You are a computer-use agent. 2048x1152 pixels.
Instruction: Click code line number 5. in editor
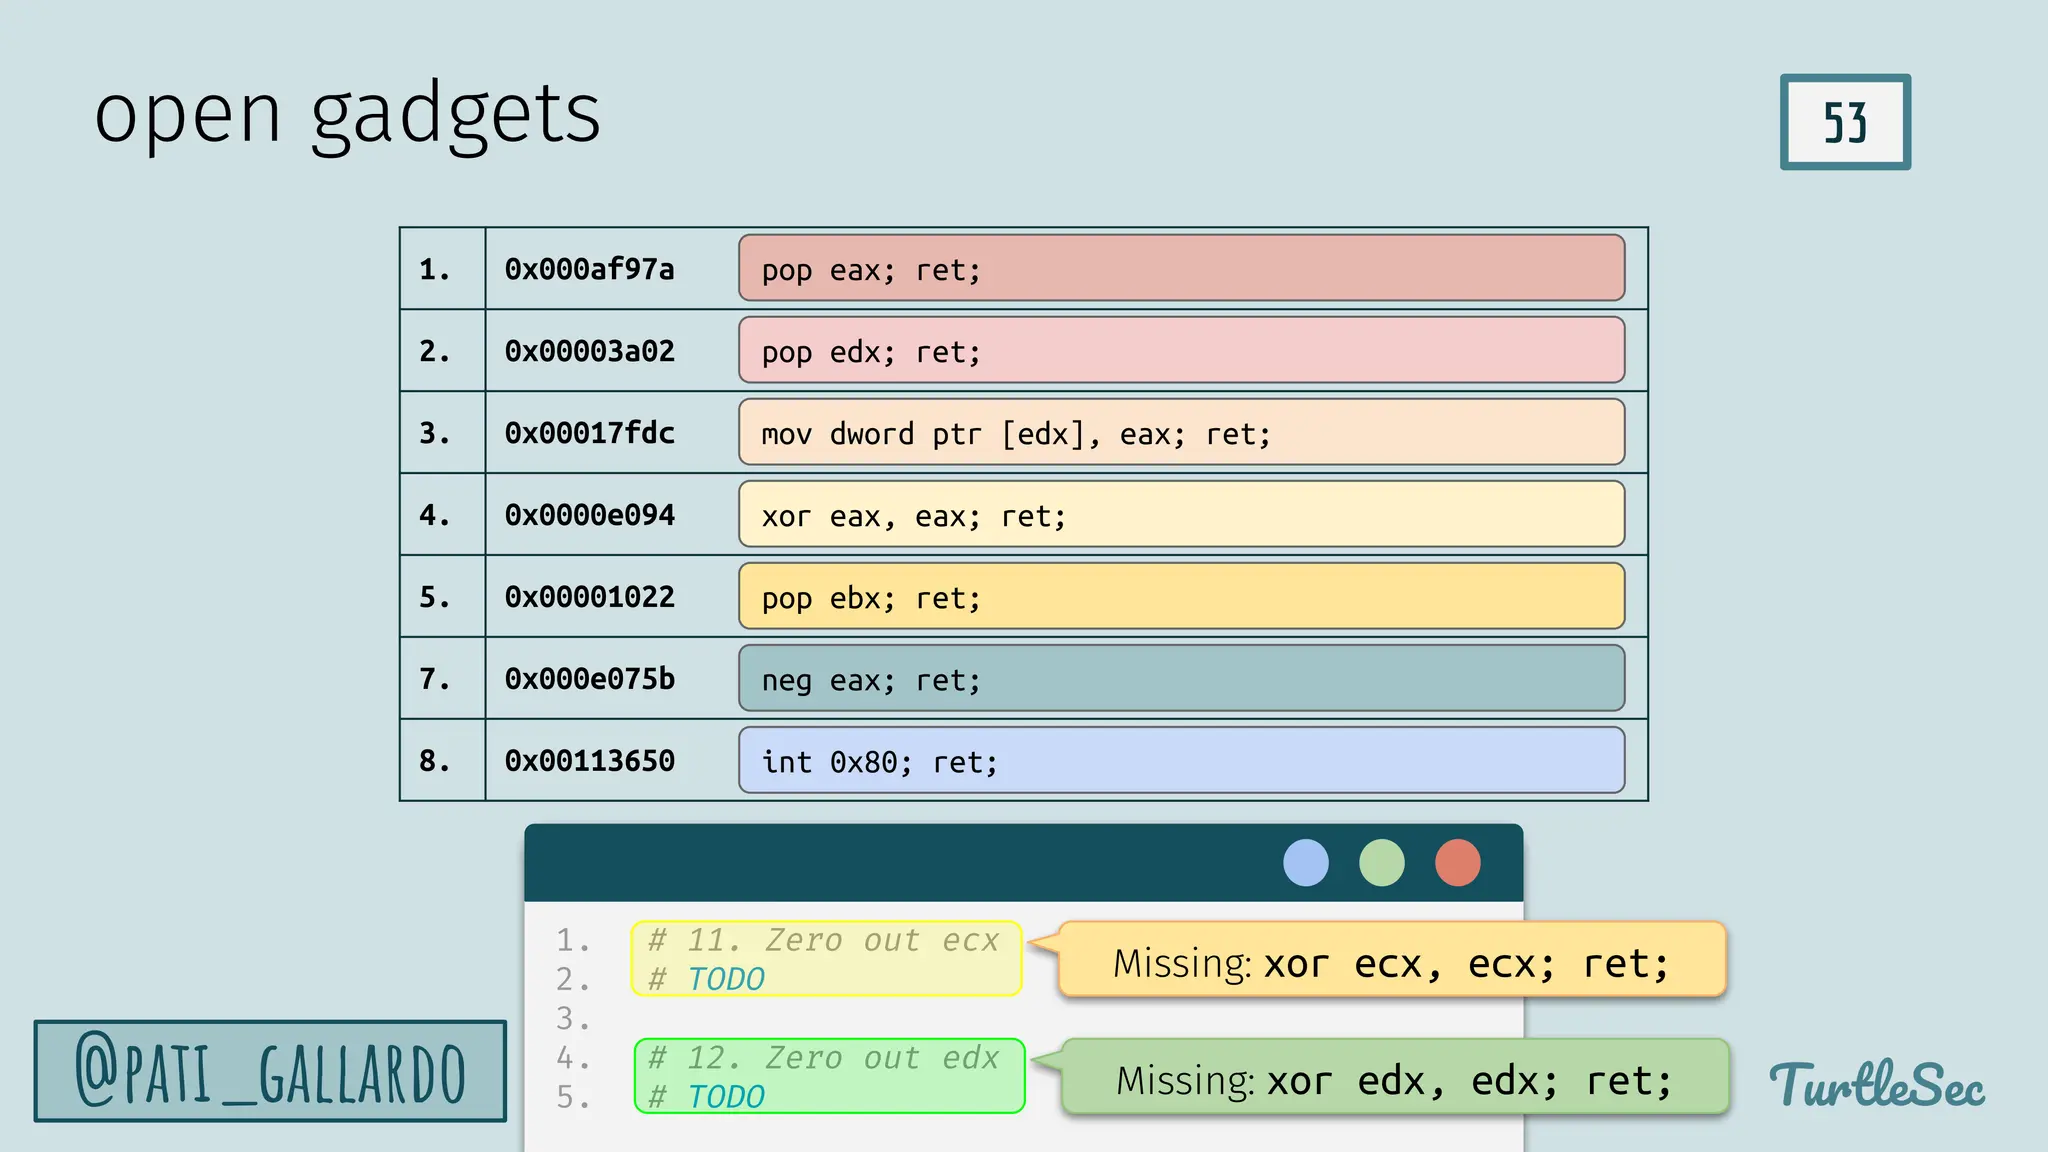(x=573, y=1097)
